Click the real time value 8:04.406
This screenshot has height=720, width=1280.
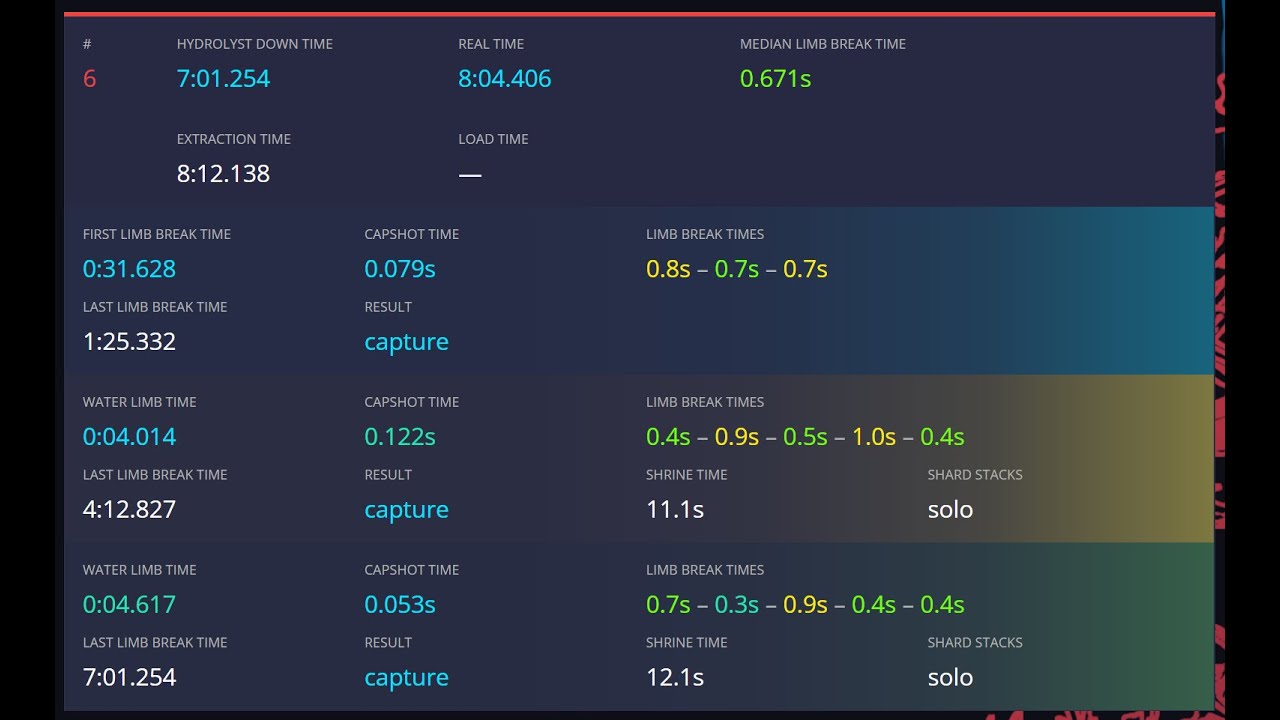tap(505, 79)
